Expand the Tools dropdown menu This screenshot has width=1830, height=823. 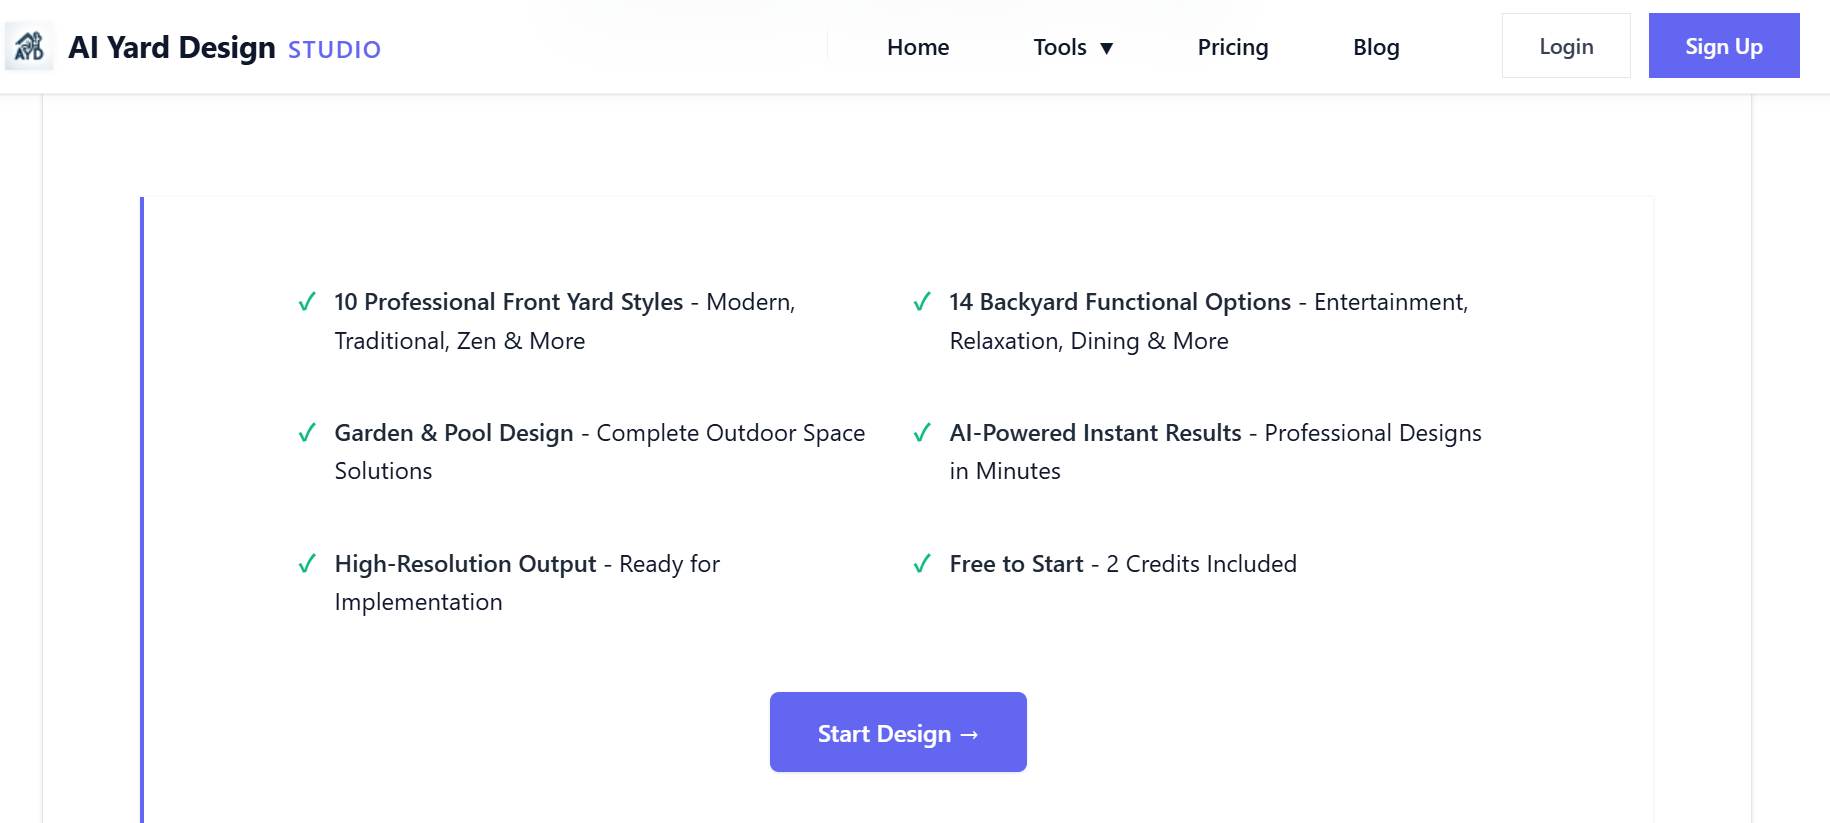pyautogui.click(x=1073, y=47)
